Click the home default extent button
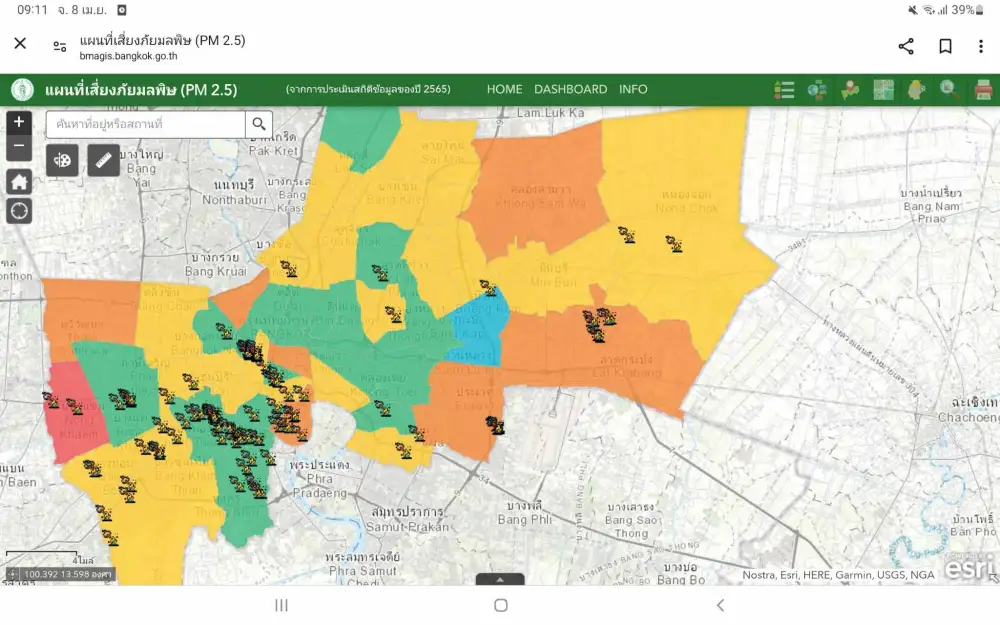Viewport: 1000px width, 625px height. point(19,181)
